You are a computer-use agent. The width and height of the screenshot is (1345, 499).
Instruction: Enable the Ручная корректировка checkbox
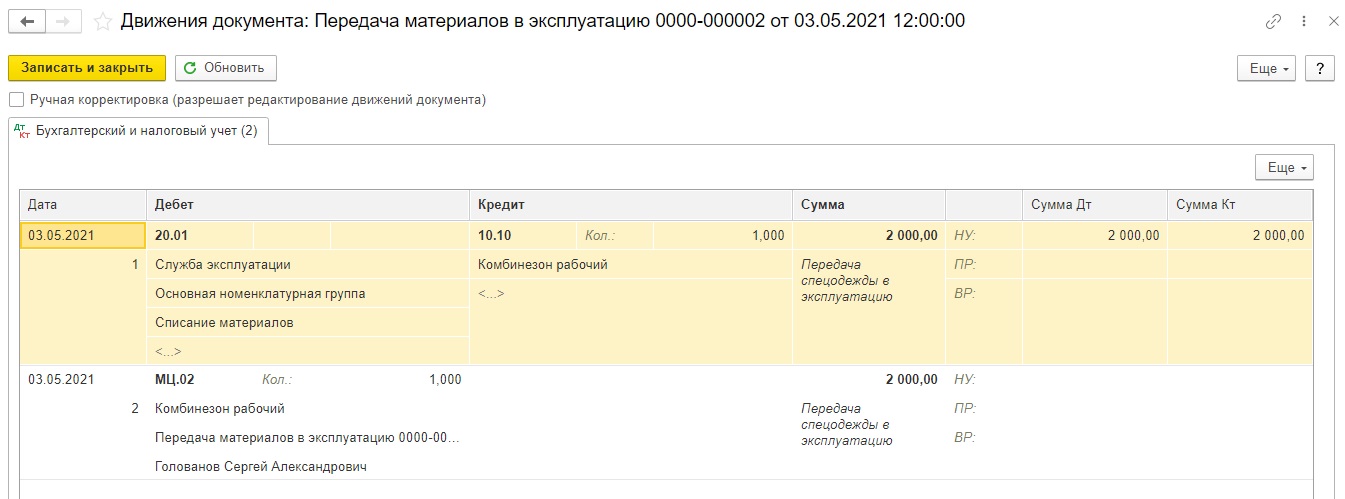tap(16, 100)
